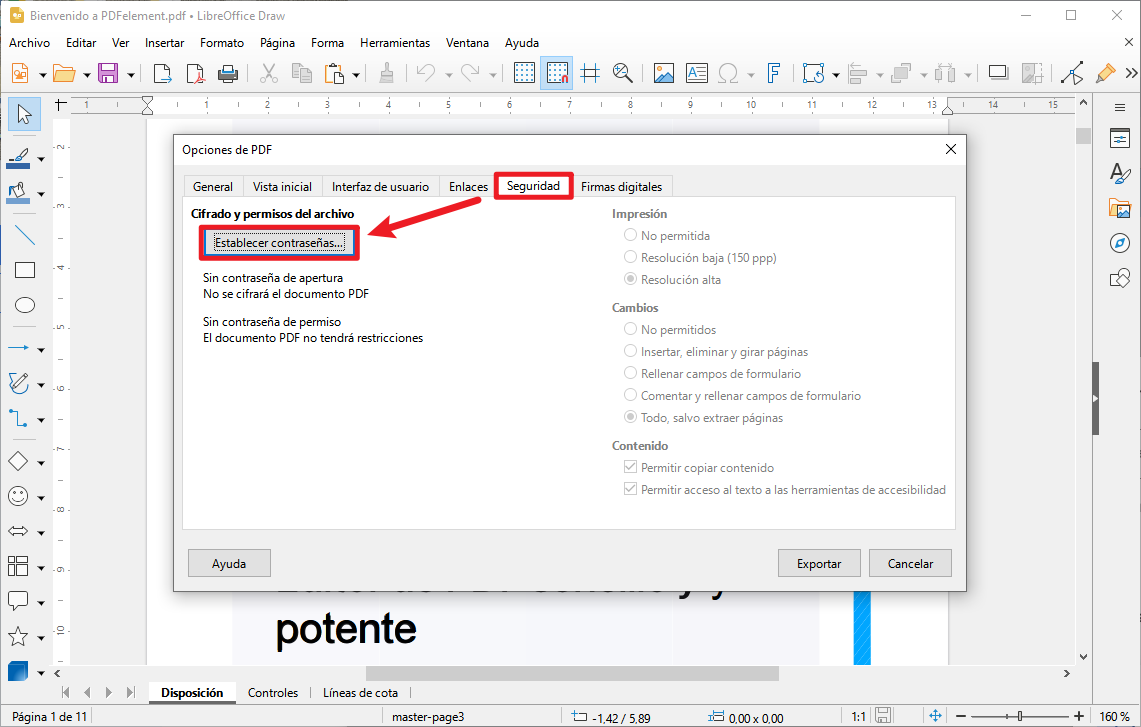Expand the fill color dropdown arrow
The image size is (1141, 727).
click(x=41, y=194)
